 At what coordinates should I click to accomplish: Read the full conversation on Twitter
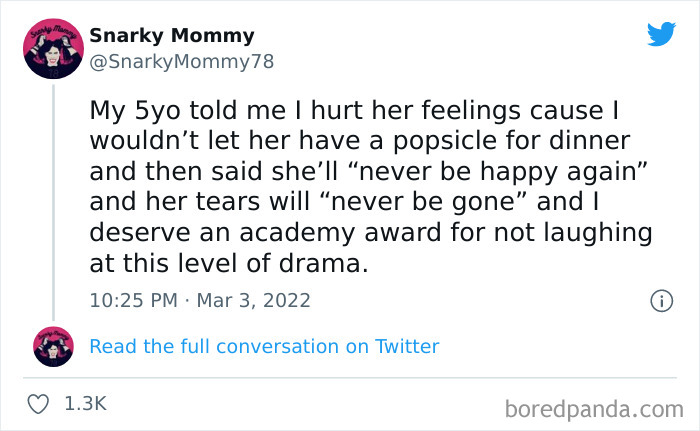(x=264, y=346)
